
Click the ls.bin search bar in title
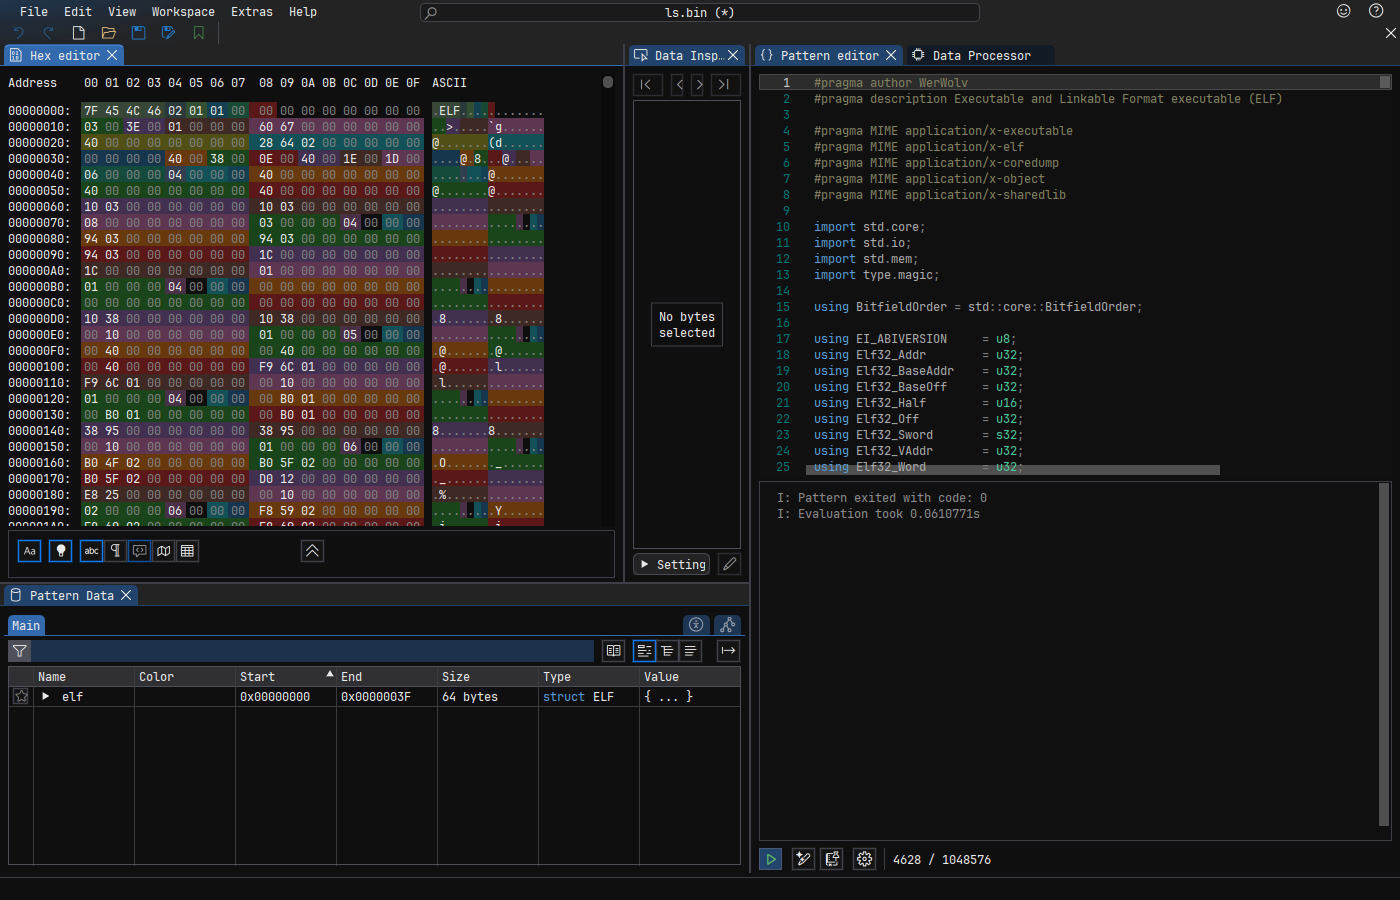pos(700,12)
